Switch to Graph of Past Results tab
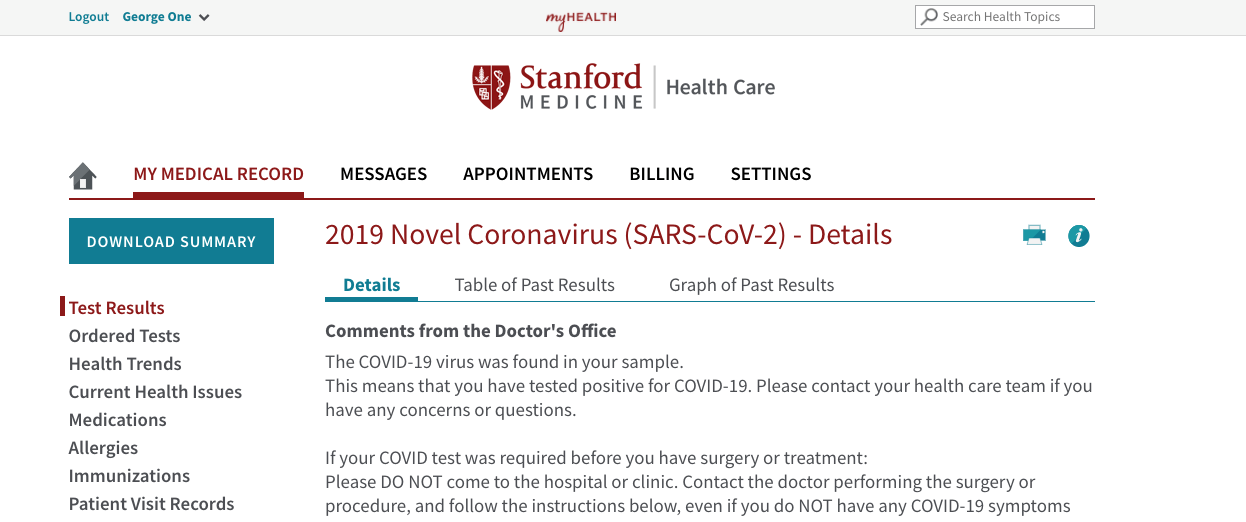Screen dimensions: 1246x522 pos(752,285)
